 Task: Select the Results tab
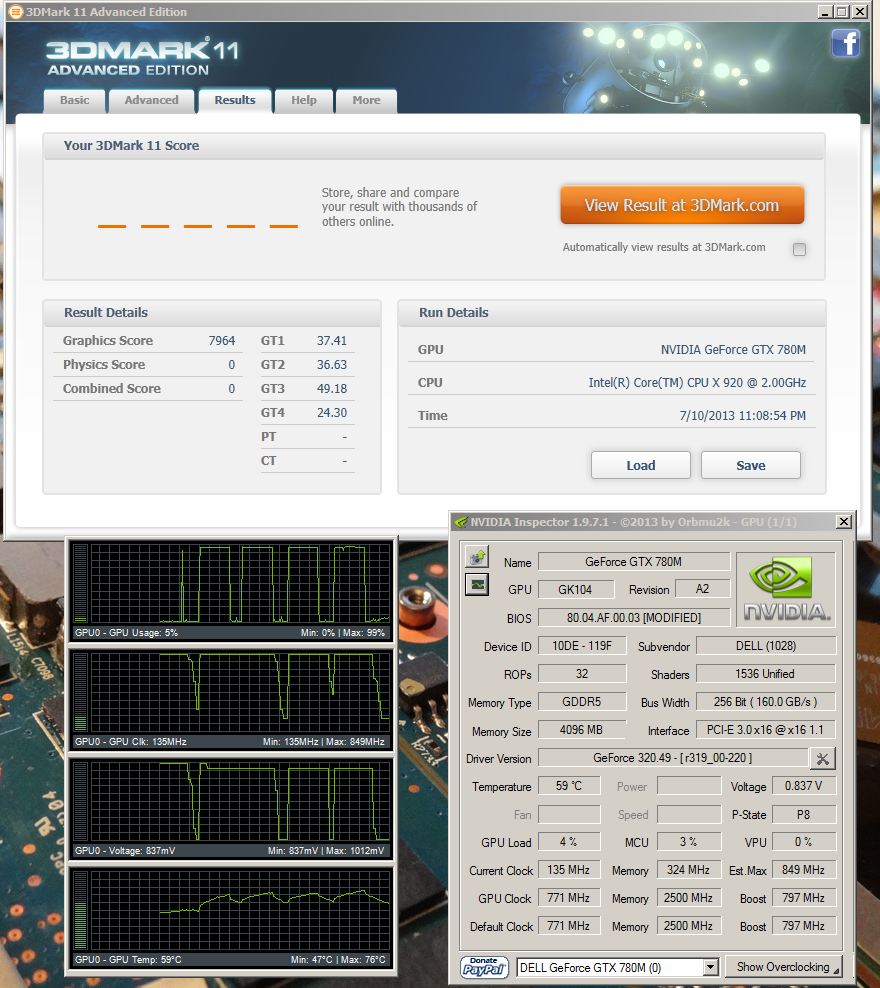pos(235,100)
